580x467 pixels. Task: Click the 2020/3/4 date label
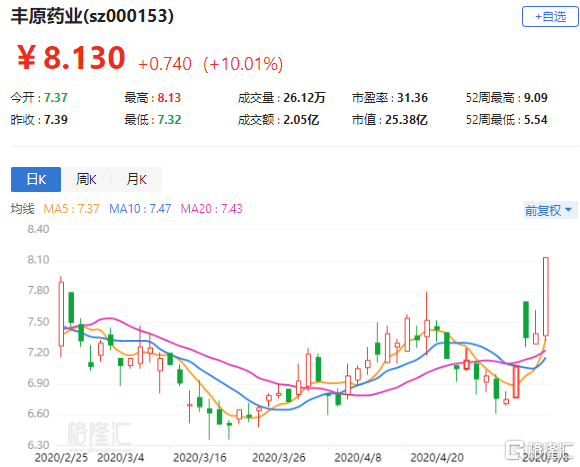coord(121,458)
